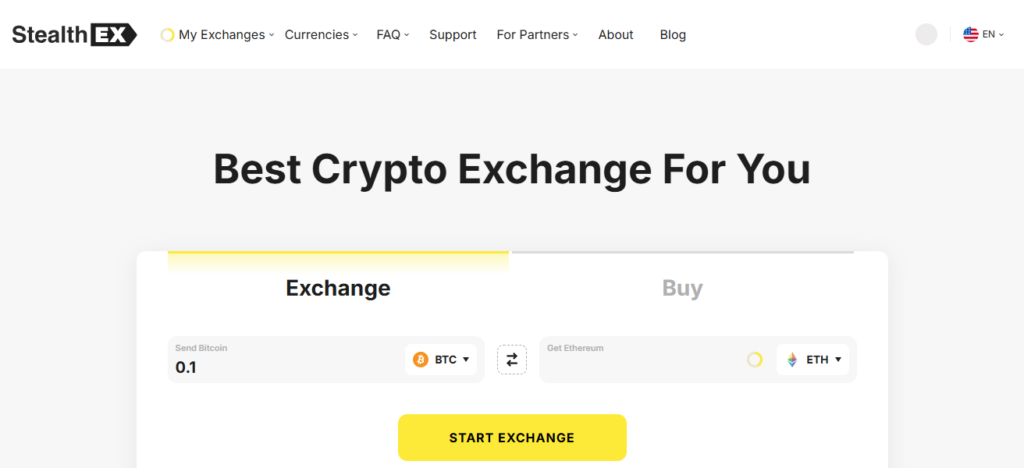
Task: Open the Currencies menu
Action: coord(320,34)
